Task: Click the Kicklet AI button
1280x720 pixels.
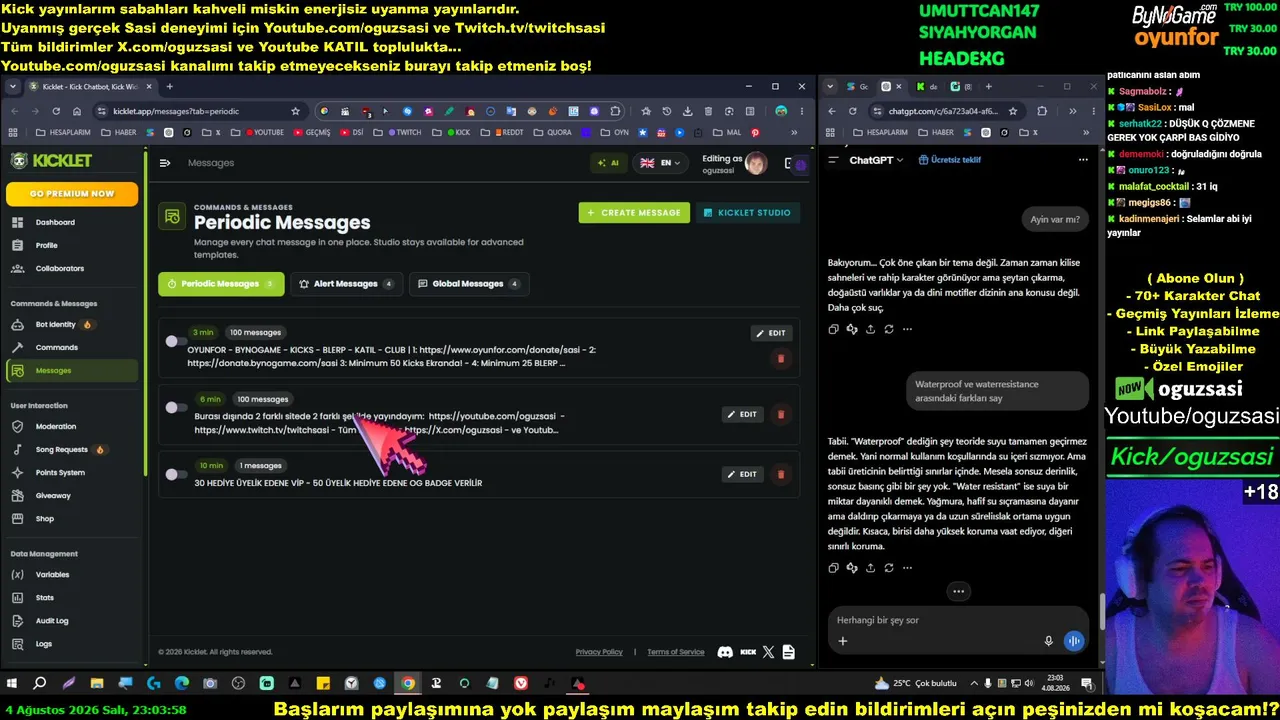Action: [608, 163]
